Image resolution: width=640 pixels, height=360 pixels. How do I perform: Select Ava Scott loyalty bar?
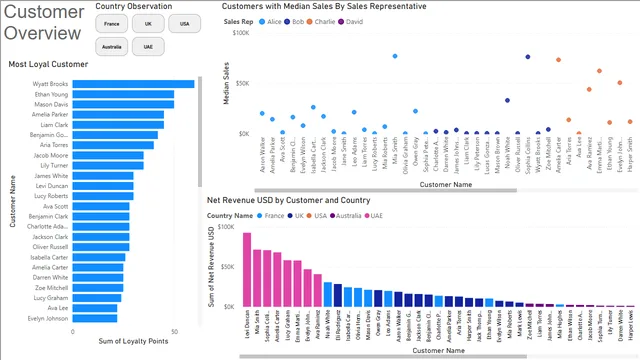click(x=101, y=207)
